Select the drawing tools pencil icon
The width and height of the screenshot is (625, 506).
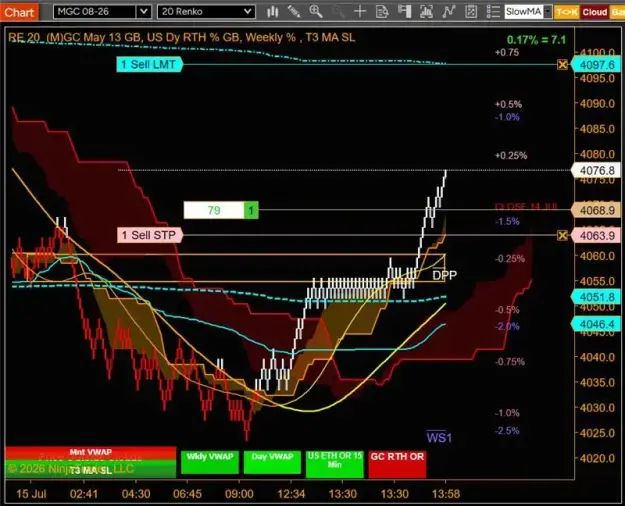click(294, 12)
